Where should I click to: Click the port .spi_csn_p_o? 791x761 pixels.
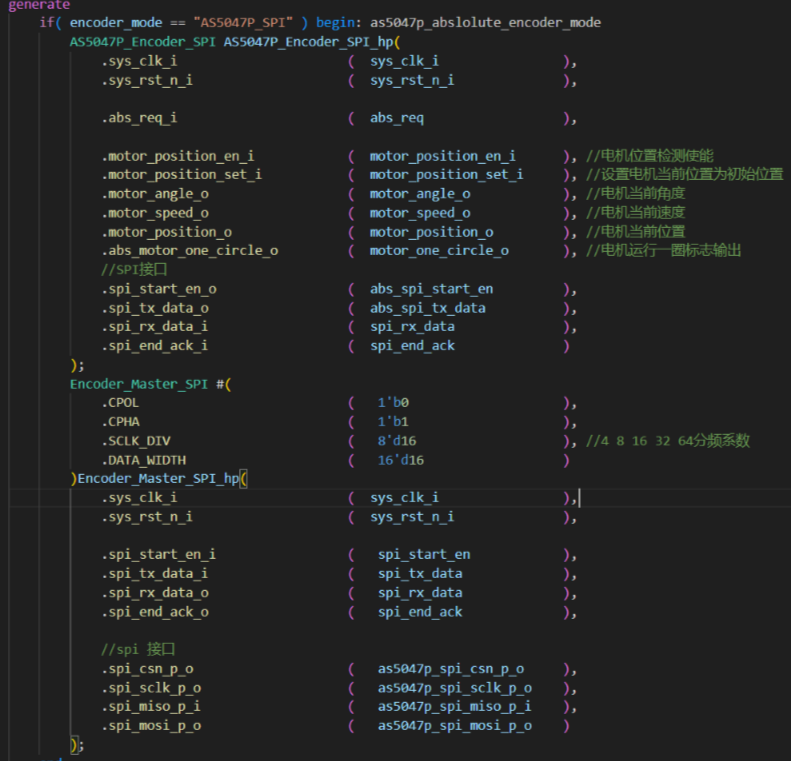click(147, 669)
